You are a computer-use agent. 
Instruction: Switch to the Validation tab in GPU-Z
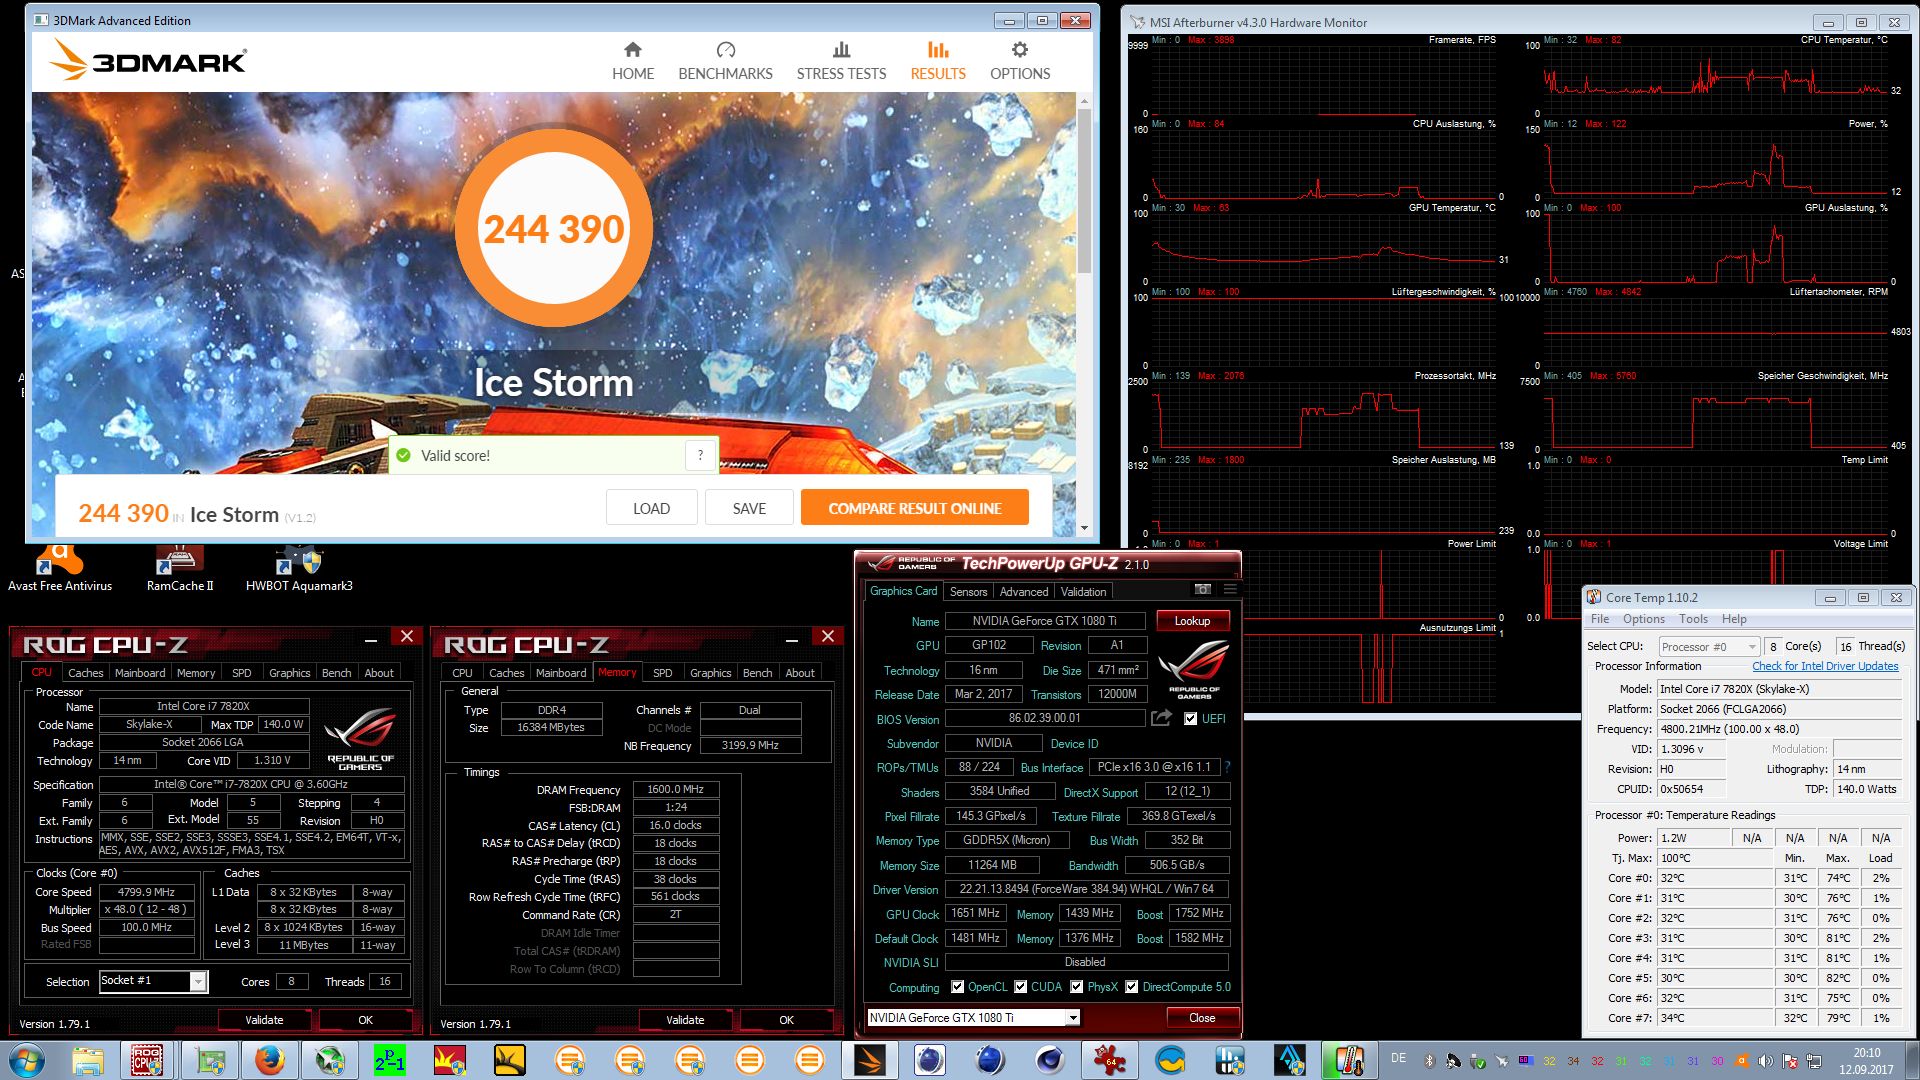click(1083, 592)
